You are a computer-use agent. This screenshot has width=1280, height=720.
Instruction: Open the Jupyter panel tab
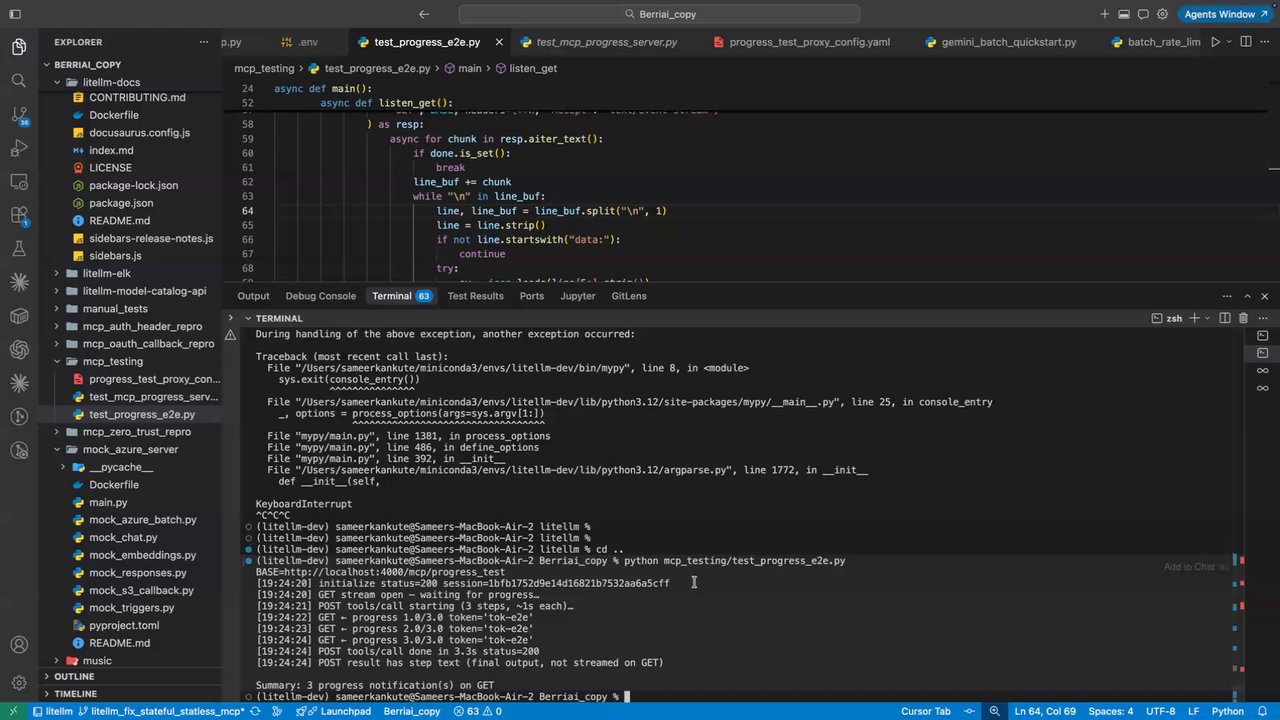[x=578, y=296]
